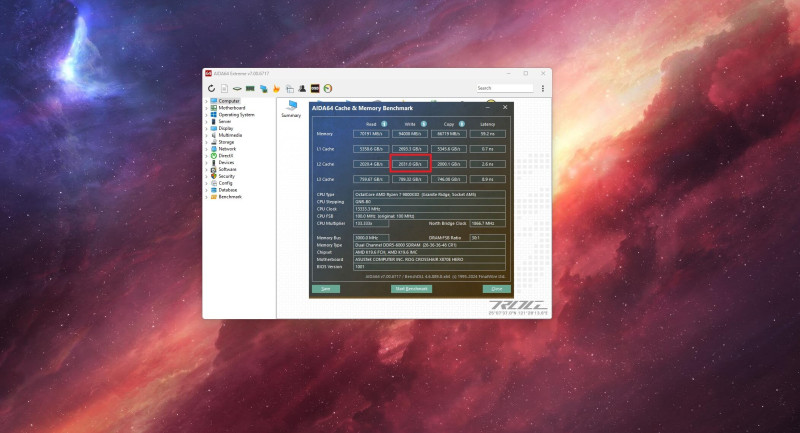
Task: Click the Database icon in tree
Action: 214,190
